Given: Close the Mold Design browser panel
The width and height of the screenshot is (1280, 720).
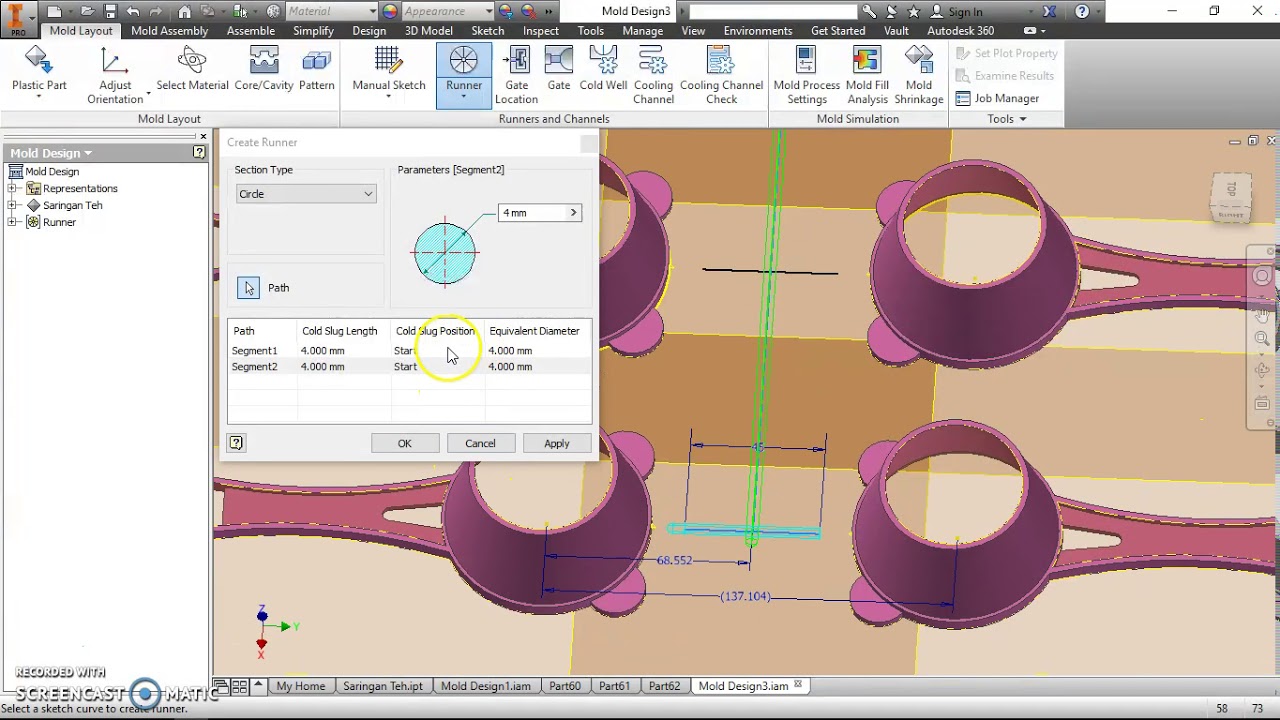Looking at the screenshot, I should pyautogui.click(x=203, y=136).
